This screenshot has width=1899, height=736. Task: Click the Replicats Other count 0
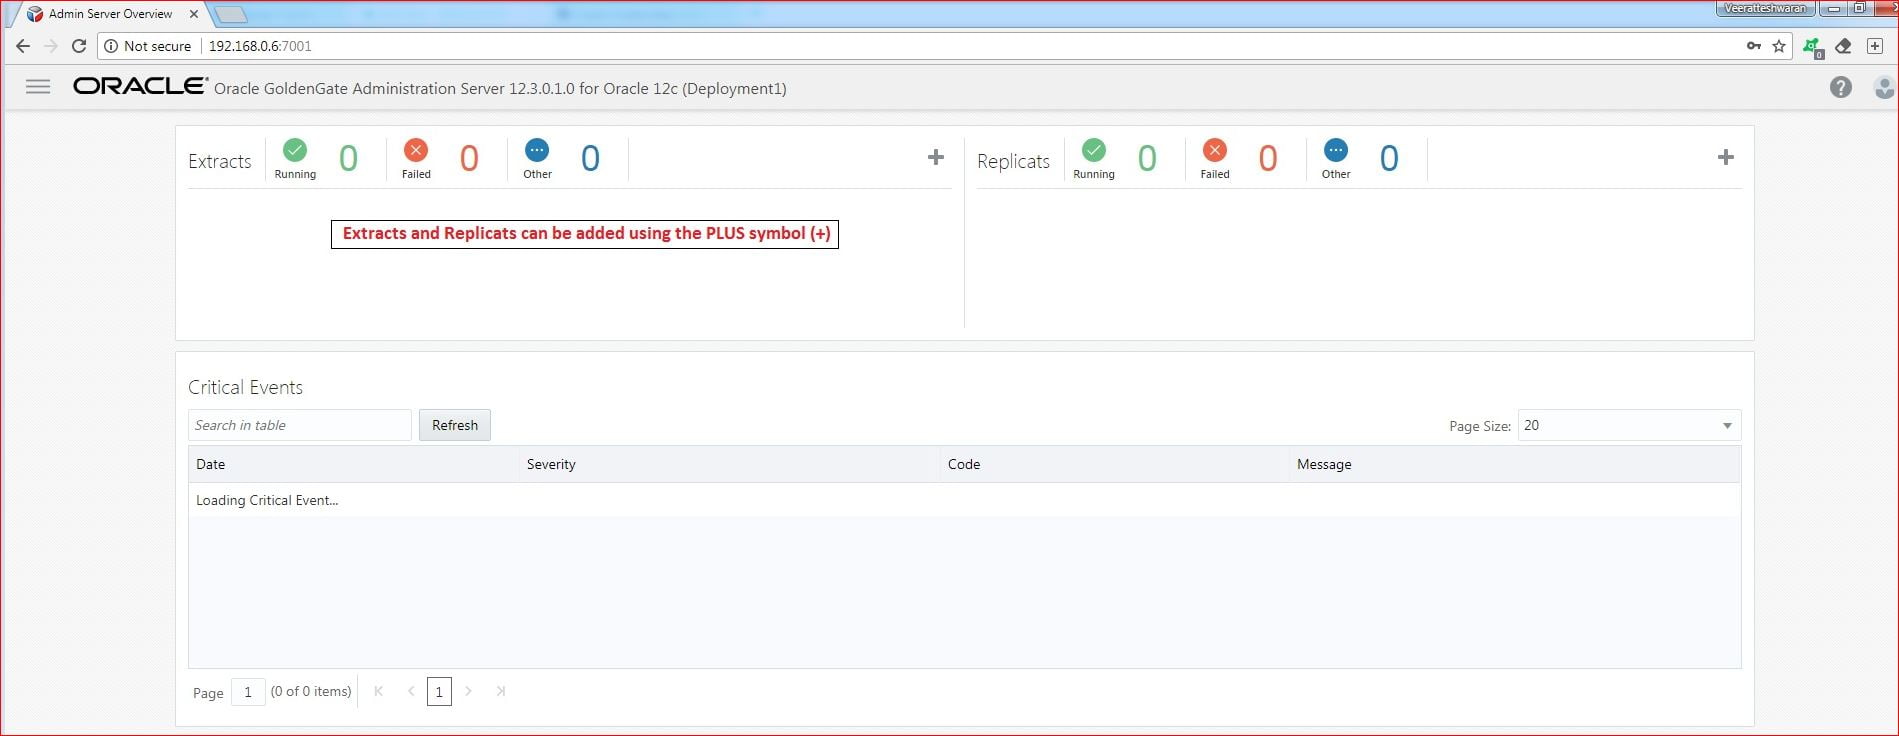coord(1389,158)
